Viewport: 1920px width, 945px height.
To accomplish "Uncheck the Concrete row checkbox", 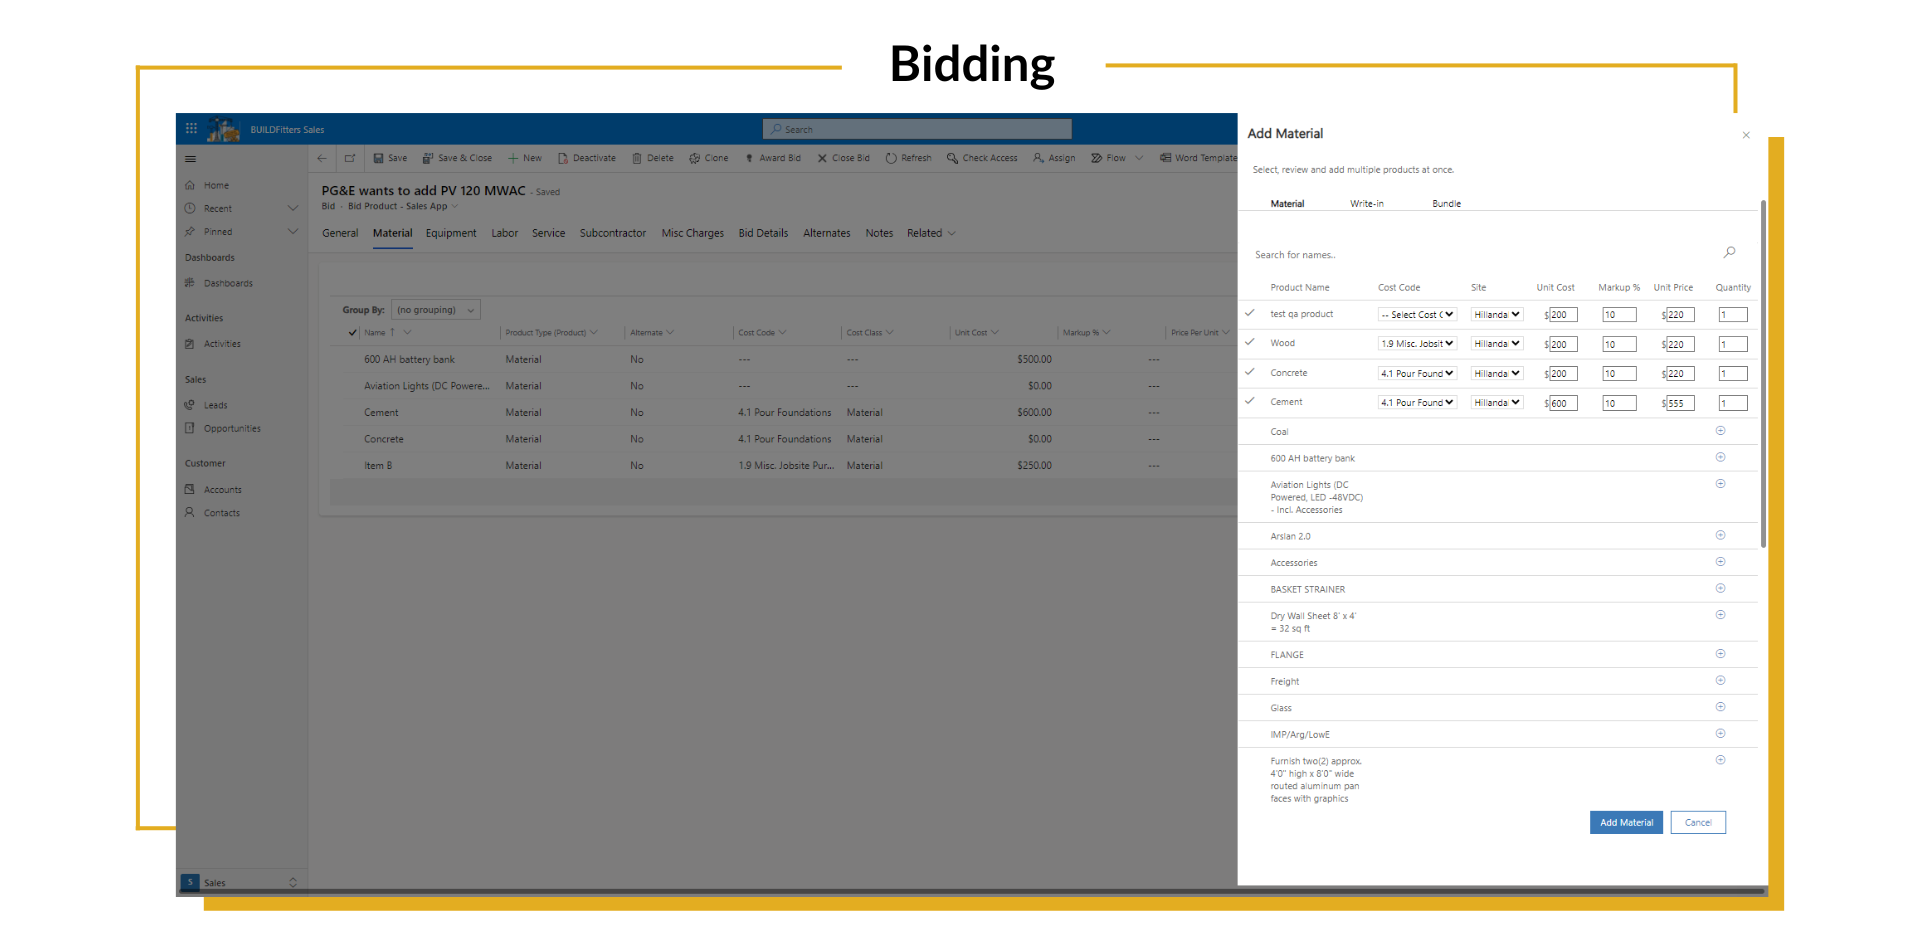I will (x=1249, y=372).
